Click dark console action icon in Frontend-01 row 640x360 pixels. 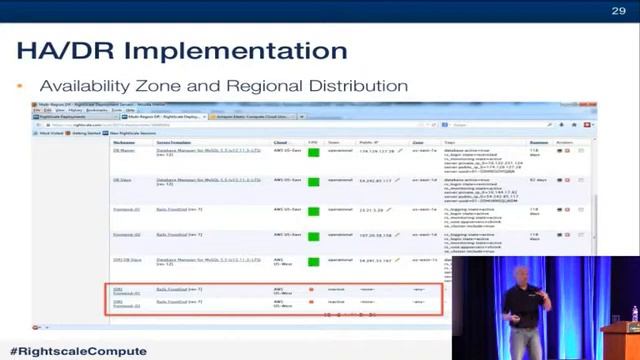coord(560,210)
